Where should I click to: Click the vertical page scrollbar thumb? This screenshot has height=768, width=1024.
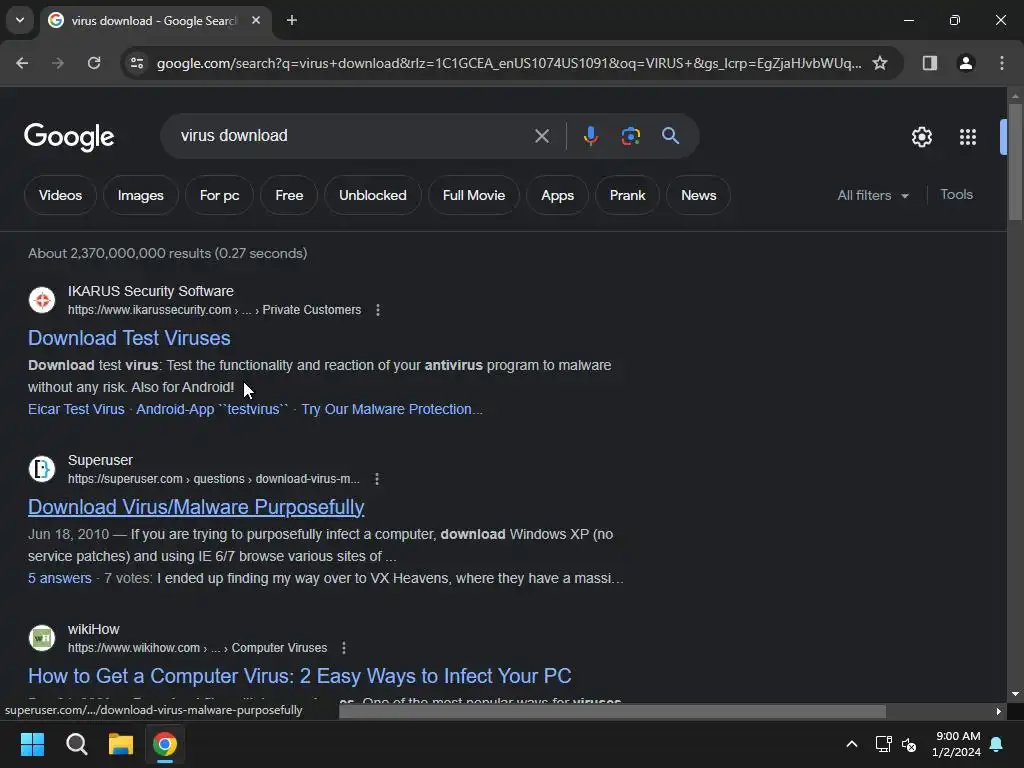pyautogui.click(x=1015, y=161)
